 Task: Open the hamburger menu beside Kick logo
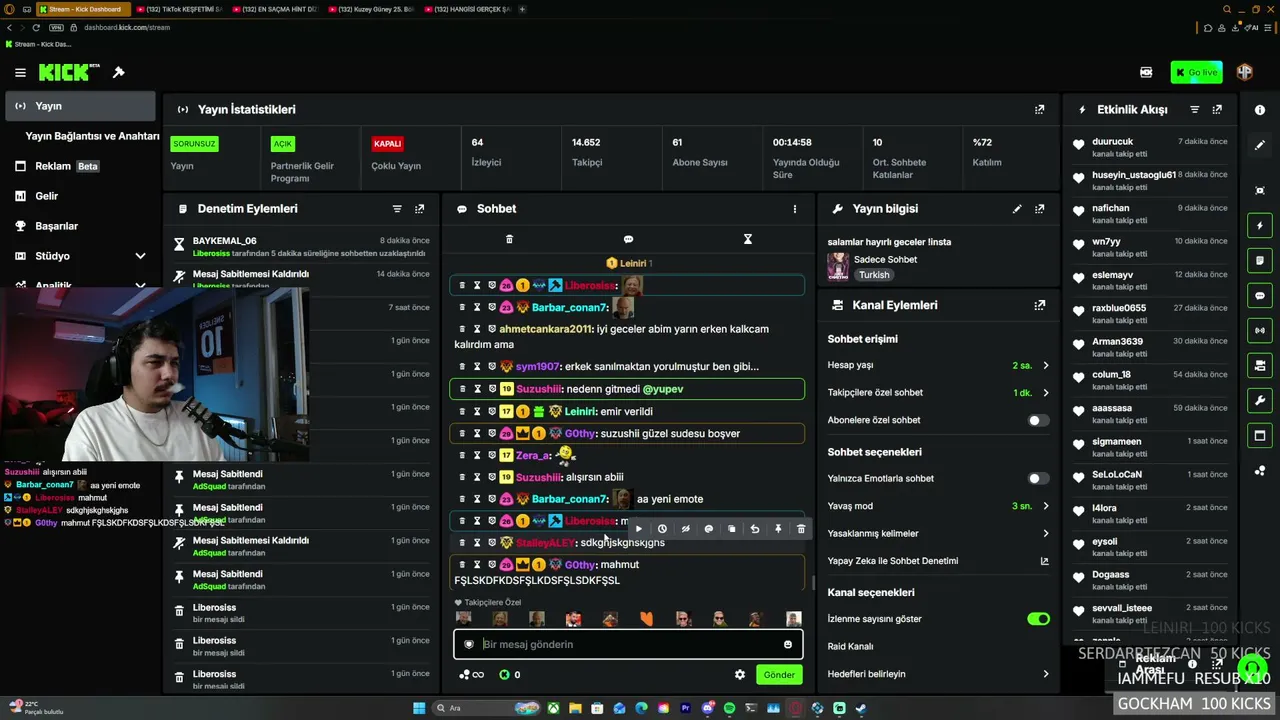[x=20, y=73]
